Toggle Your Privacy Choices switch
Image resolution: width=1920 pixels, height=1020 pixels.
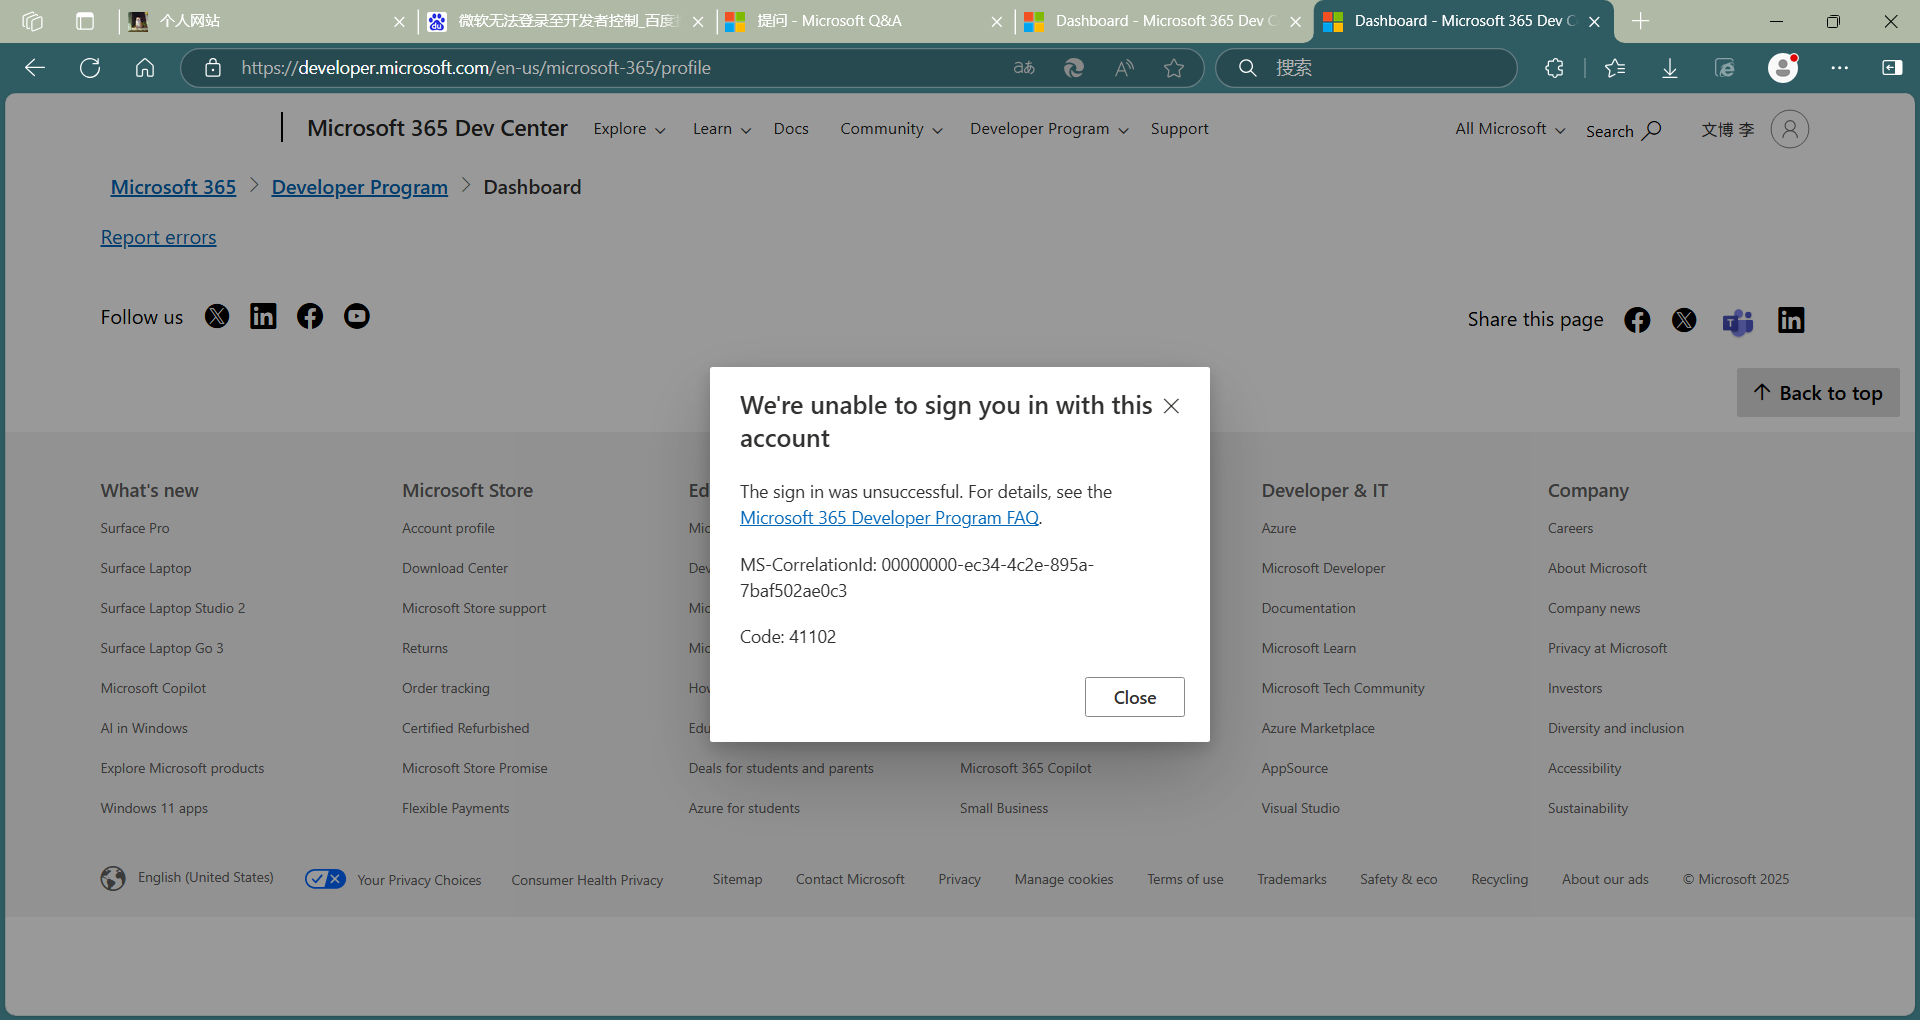coord(325,879)
